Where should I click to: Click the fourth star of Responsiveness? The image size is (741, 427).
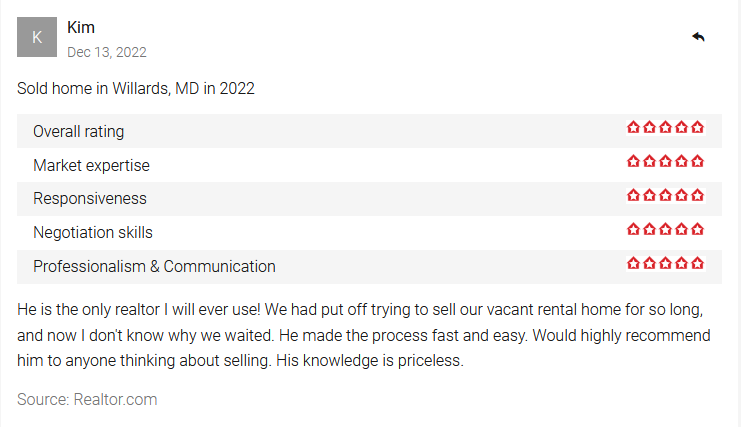tap(681, 196)
